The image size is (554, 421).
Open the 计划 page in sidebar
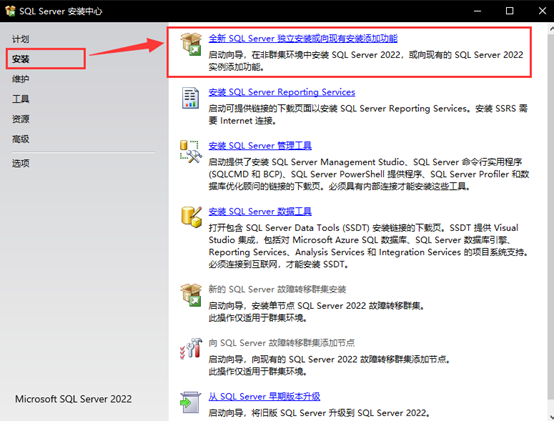point(20,39)
